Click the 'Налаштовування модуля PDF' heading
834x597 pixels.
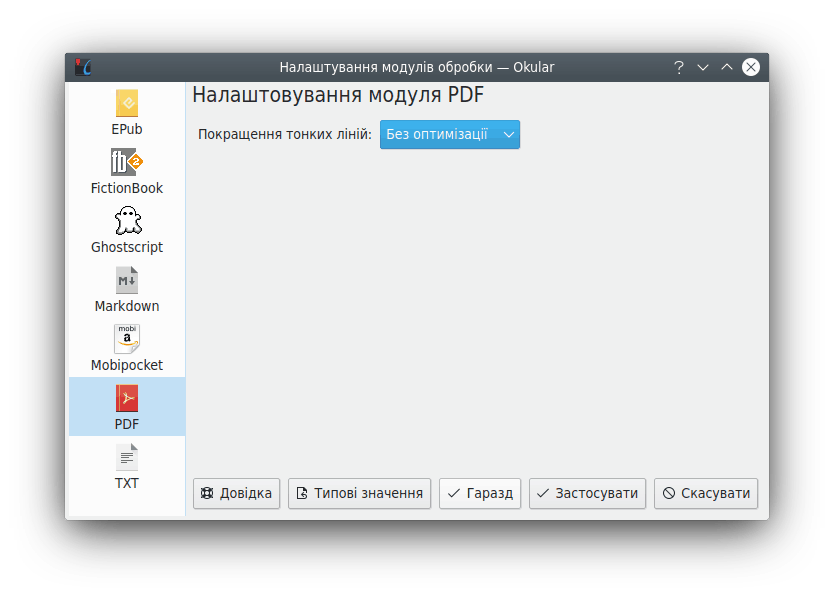[x=338, y=96]
